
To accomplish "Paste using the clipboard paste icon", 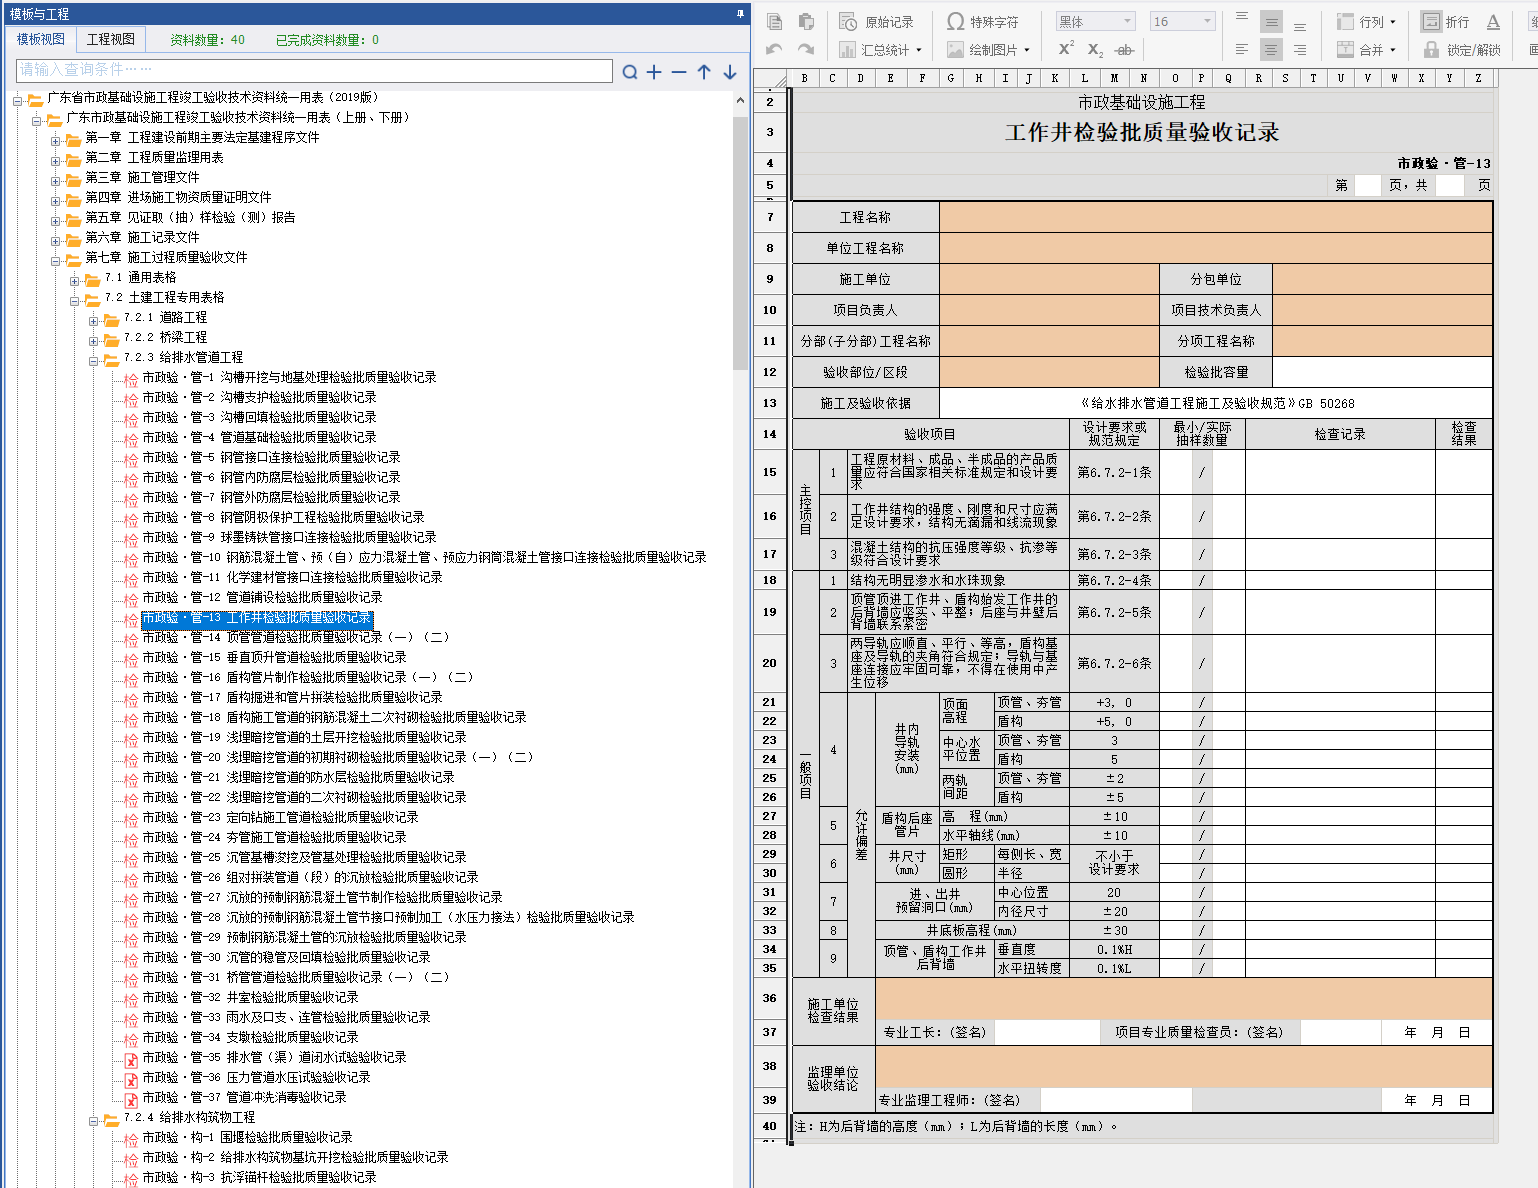I will (806, 21).
